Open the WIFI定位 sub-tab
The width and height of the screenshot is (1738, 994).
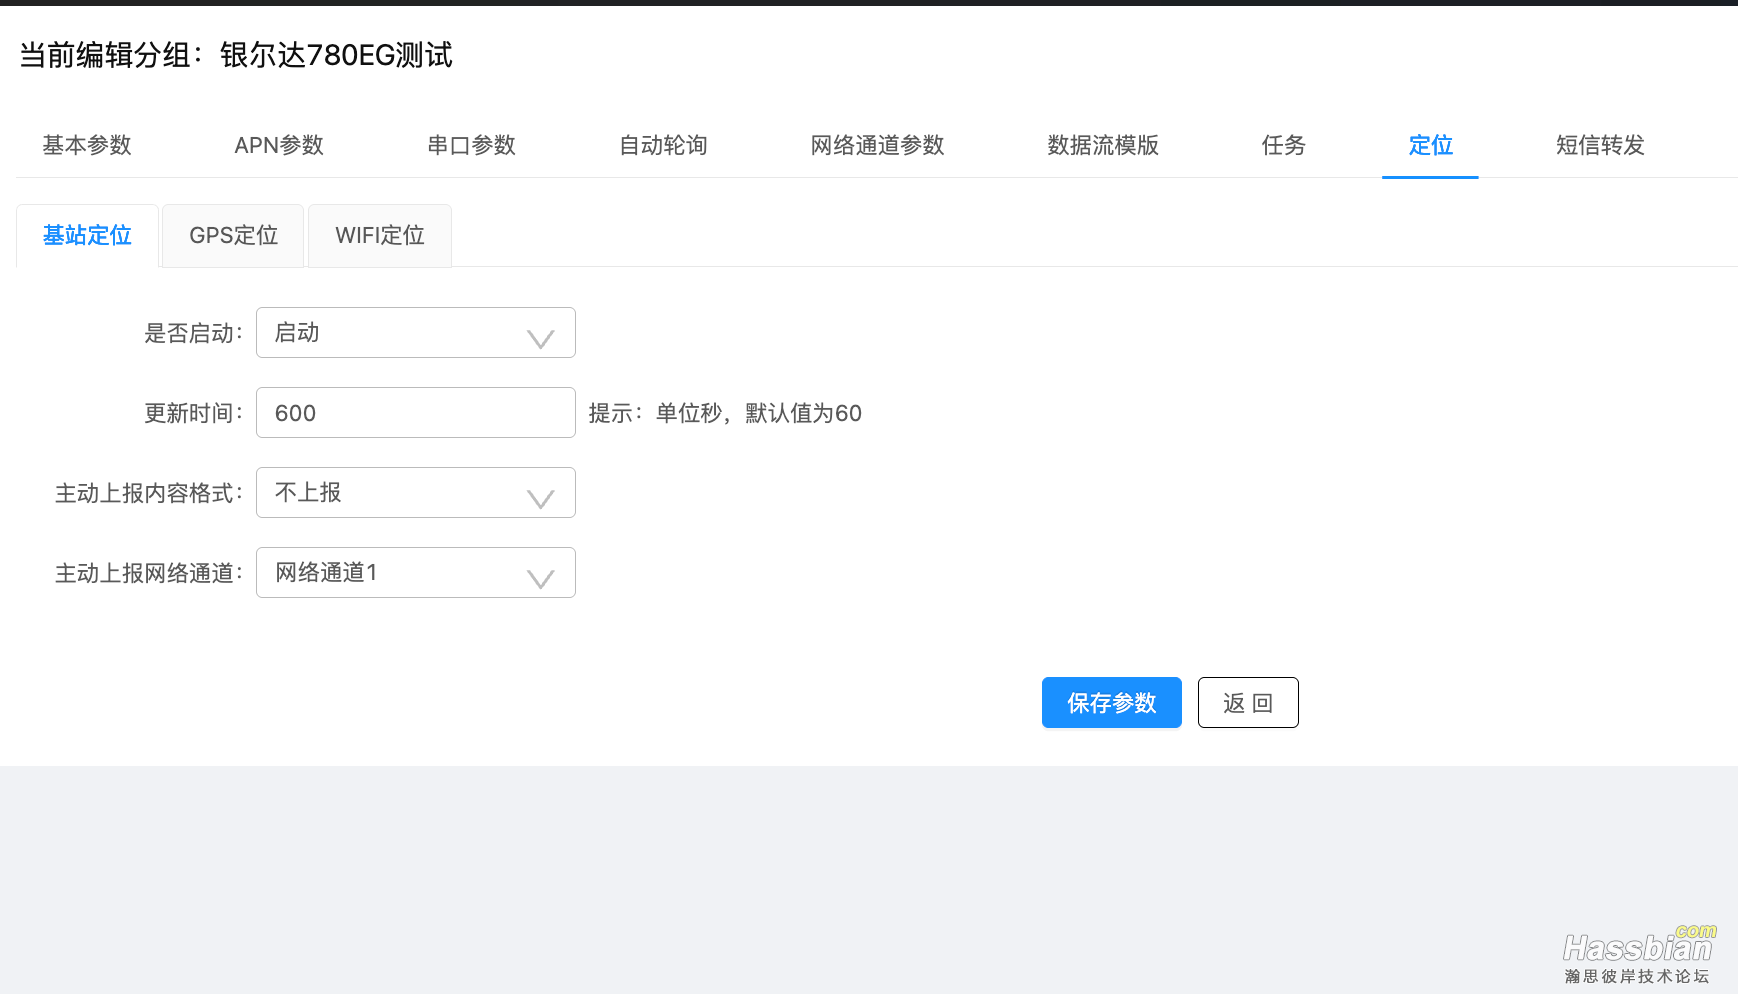380,235
